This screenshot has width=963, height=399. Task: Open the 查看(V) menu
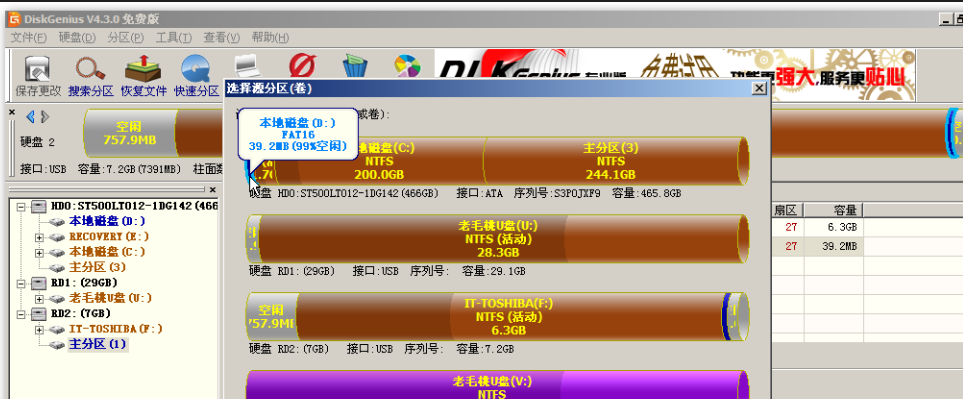point(222,37)
